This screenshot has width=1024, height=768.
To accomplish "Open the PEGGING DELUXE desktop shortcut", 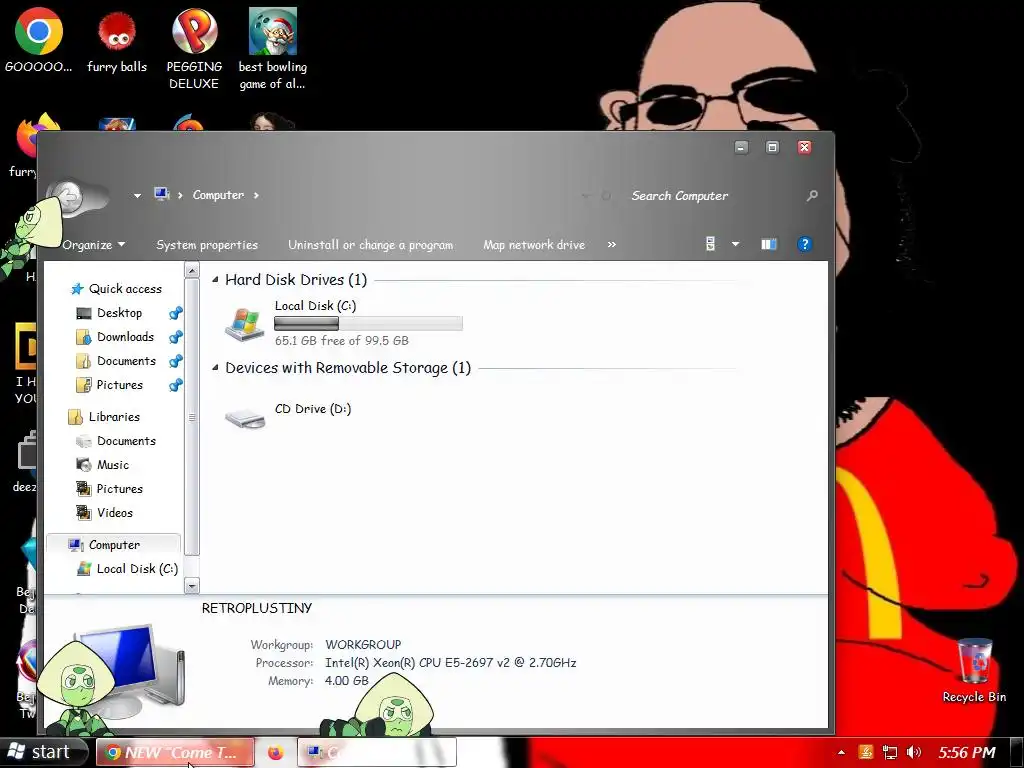I will (194, 49).
